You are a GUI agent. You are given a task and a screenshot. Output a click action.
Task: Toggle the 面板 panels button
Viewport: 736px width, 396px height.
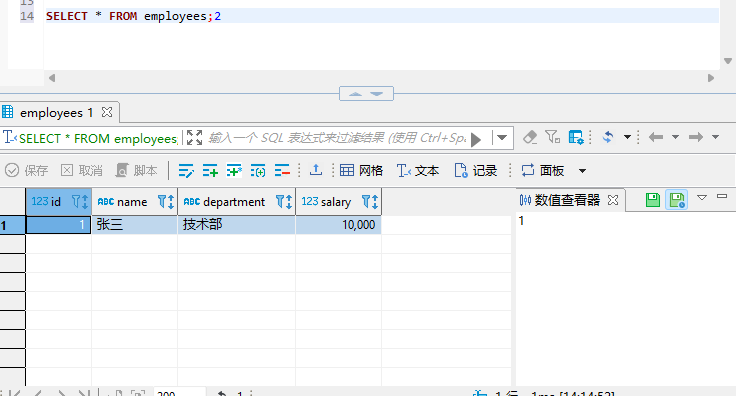pyautogui.click(x=543, y=170)
